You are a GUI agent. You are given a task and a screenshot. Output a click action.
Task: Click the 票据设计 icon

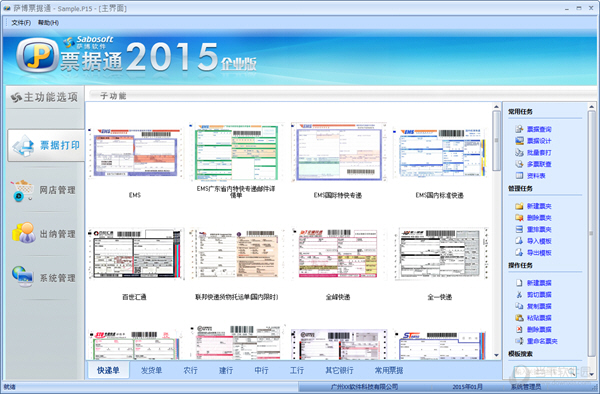pos(519,141)
